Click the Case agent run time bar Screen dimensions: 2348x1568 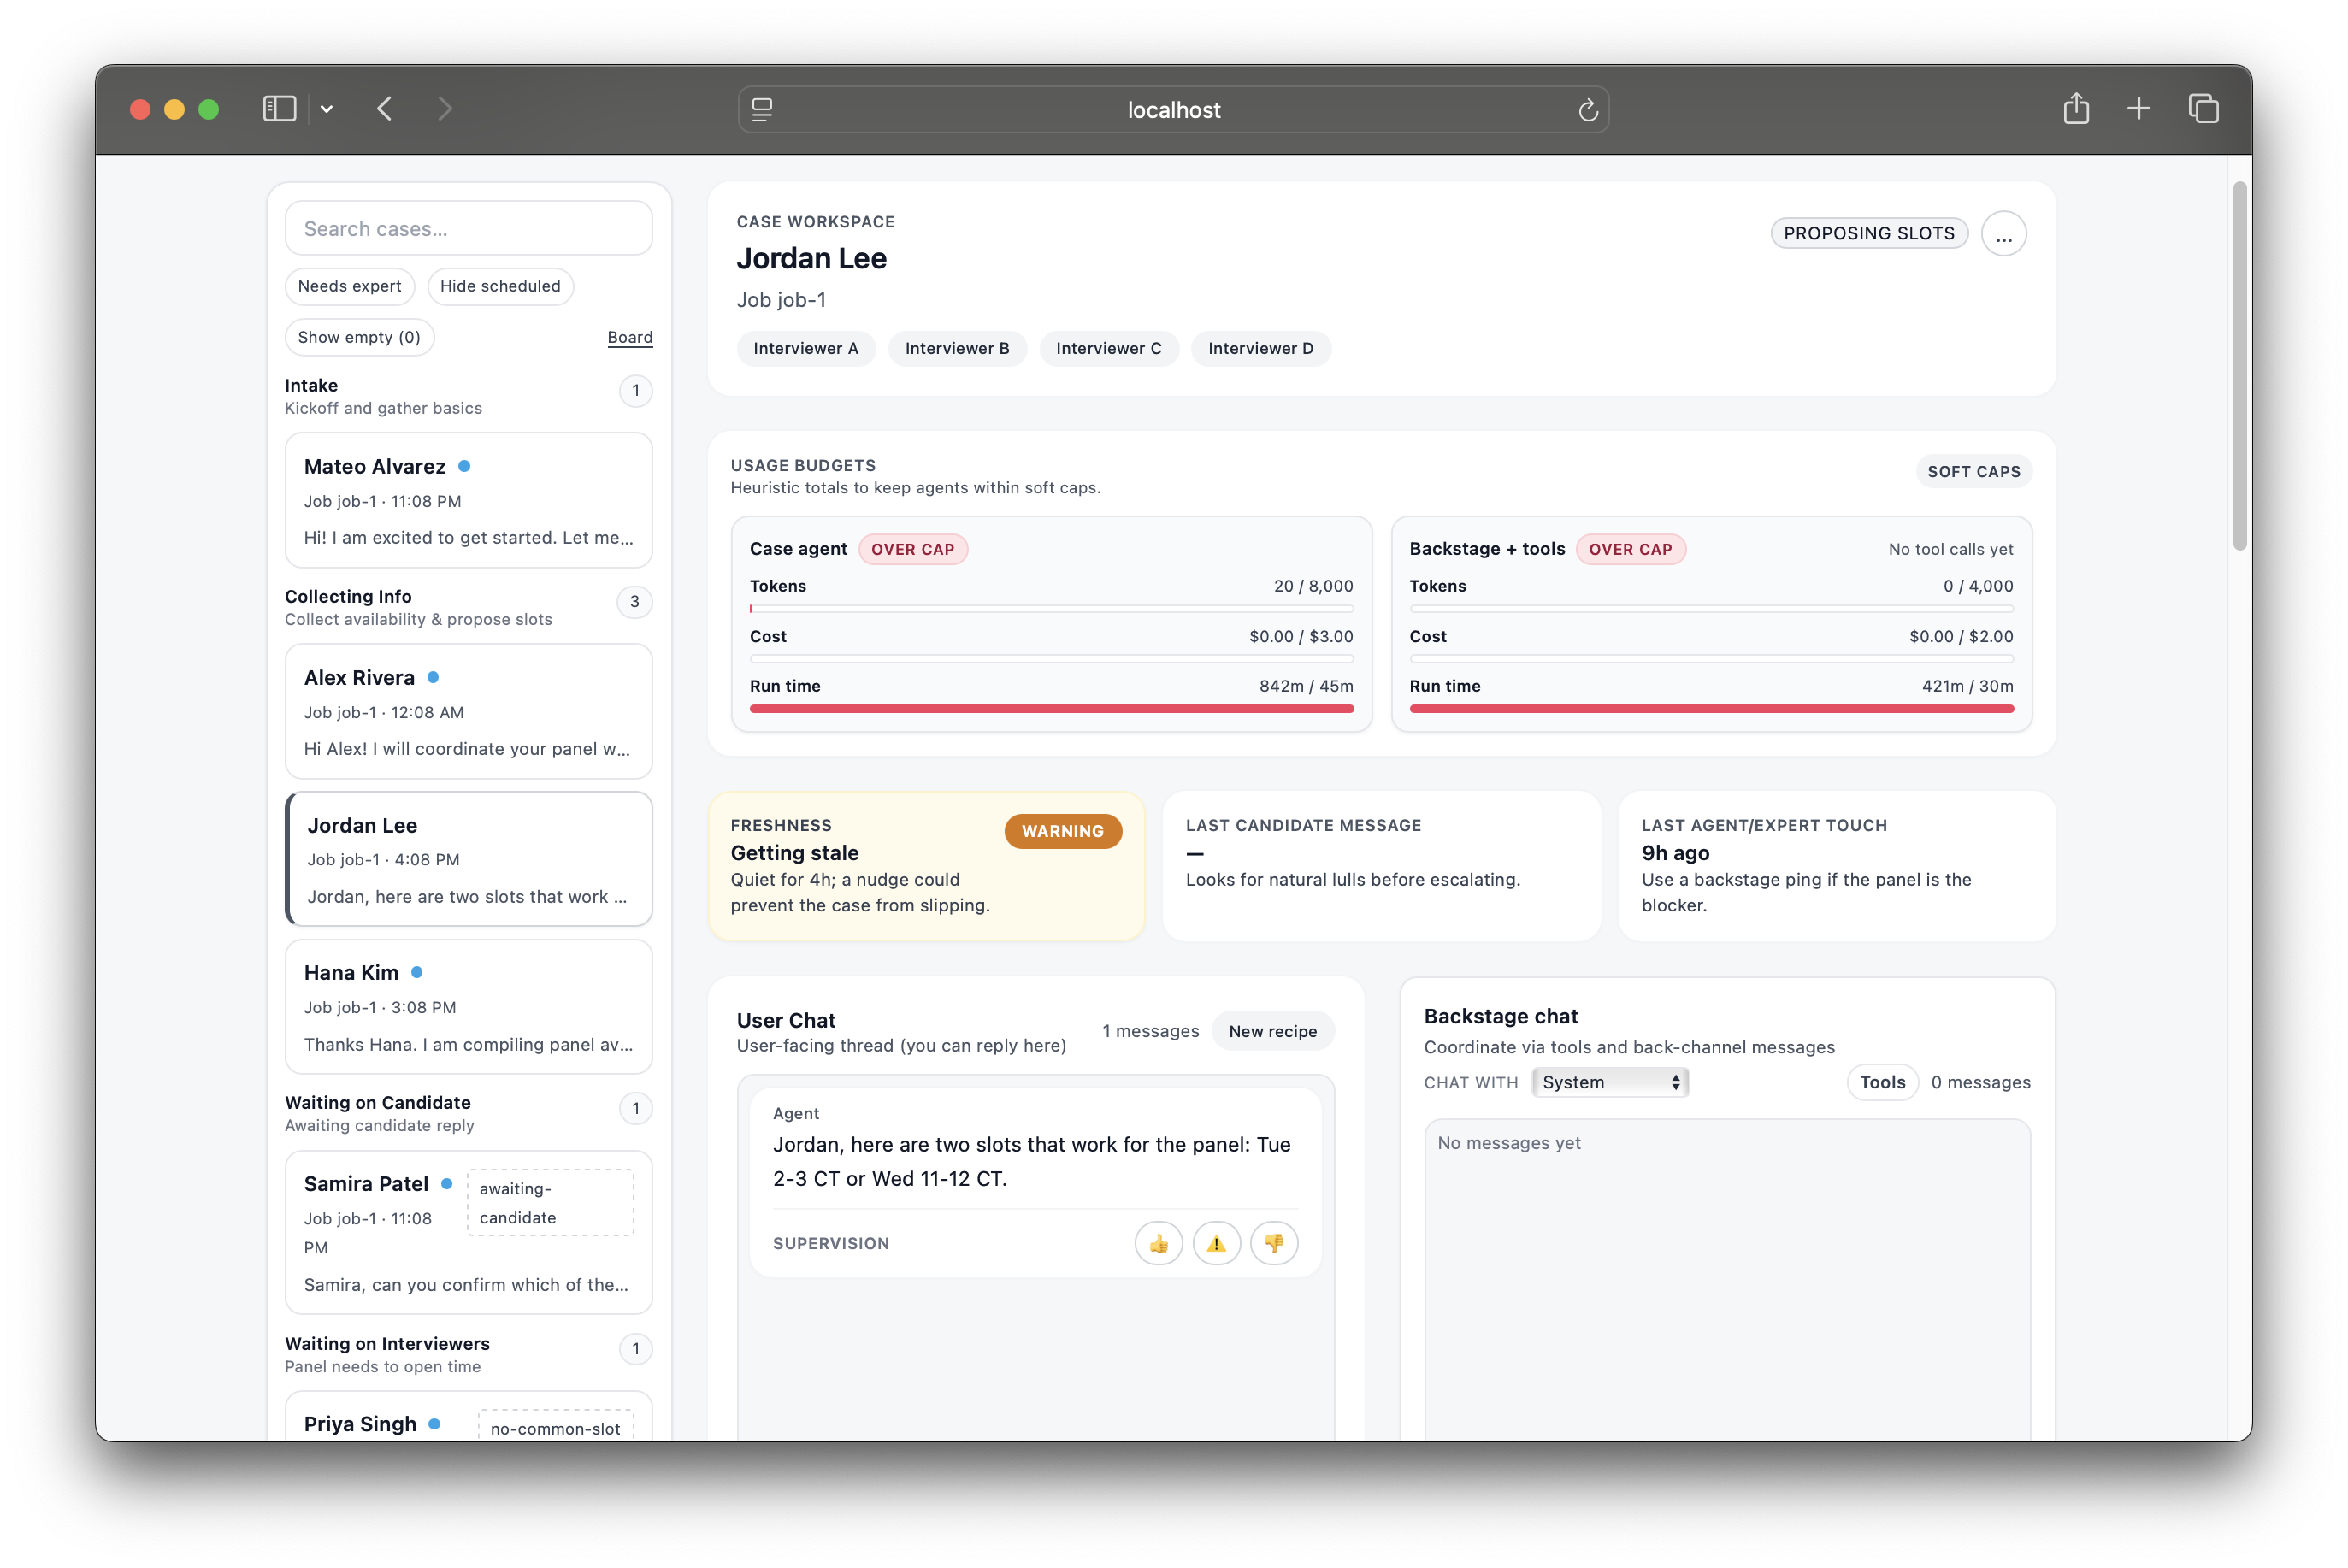click(x=1051, y=708)
